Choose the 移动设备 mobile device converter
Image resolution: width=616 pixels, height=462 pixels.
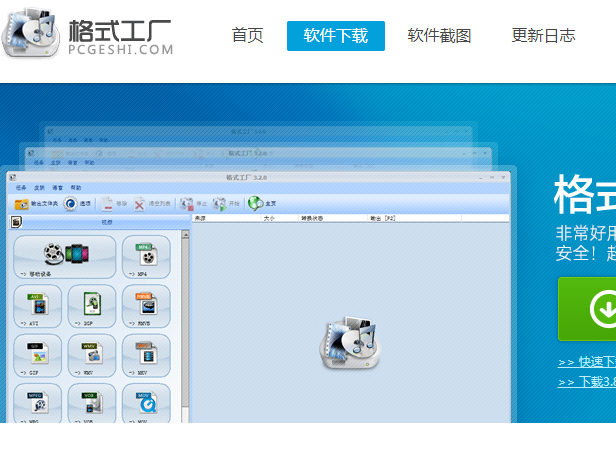pos(65,257)
